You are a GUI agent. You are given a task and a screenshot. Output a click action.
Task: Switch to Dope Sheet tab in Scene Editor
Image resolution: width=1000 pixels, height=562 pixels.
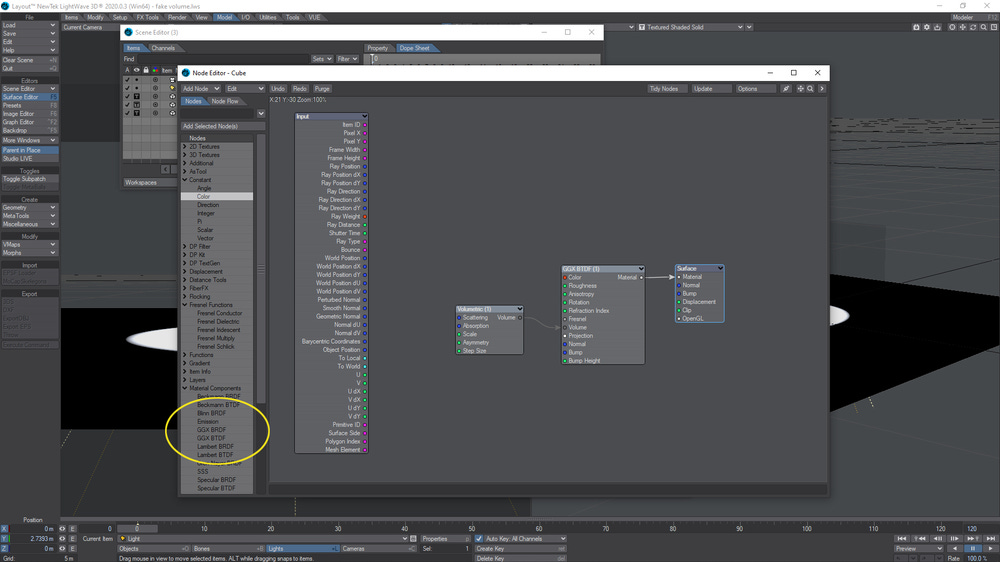coord(414,48)
